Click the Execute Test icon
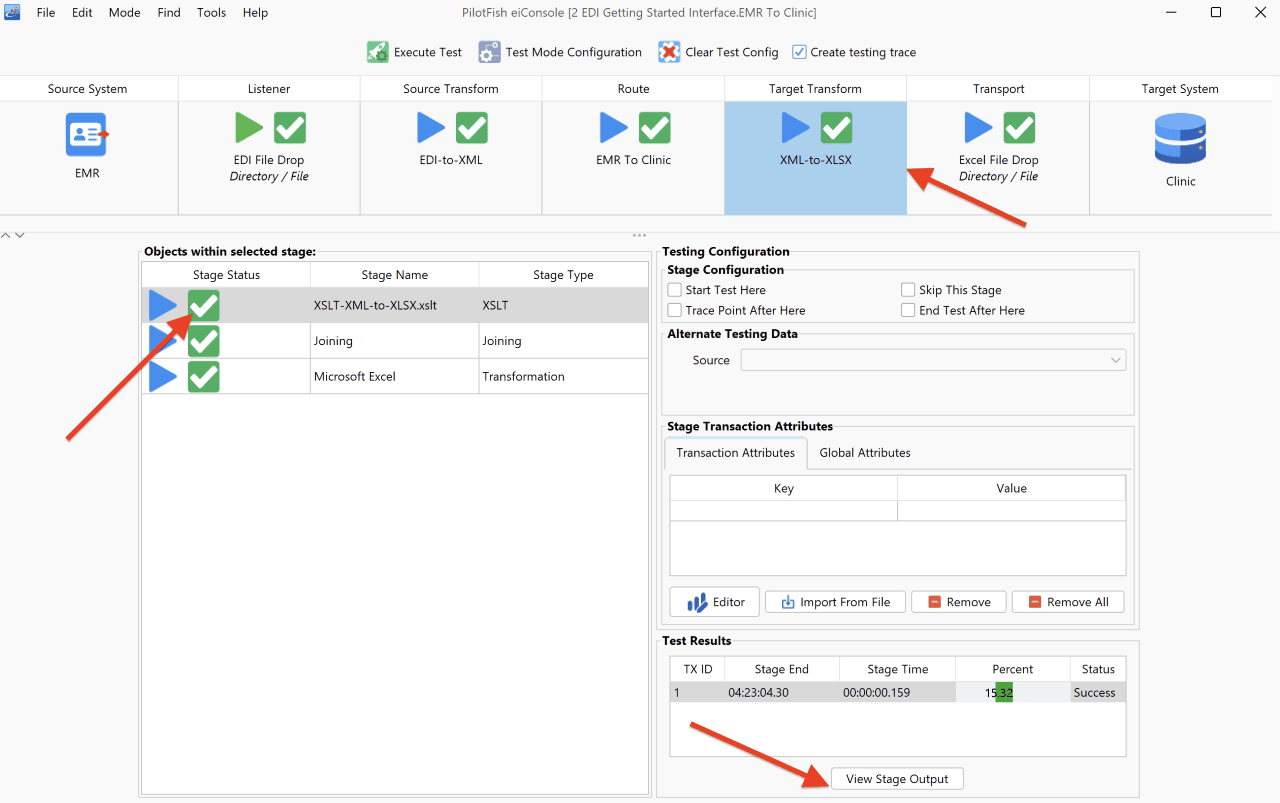The height and width of the screenshot is (803, 1280). coord(377,52)
